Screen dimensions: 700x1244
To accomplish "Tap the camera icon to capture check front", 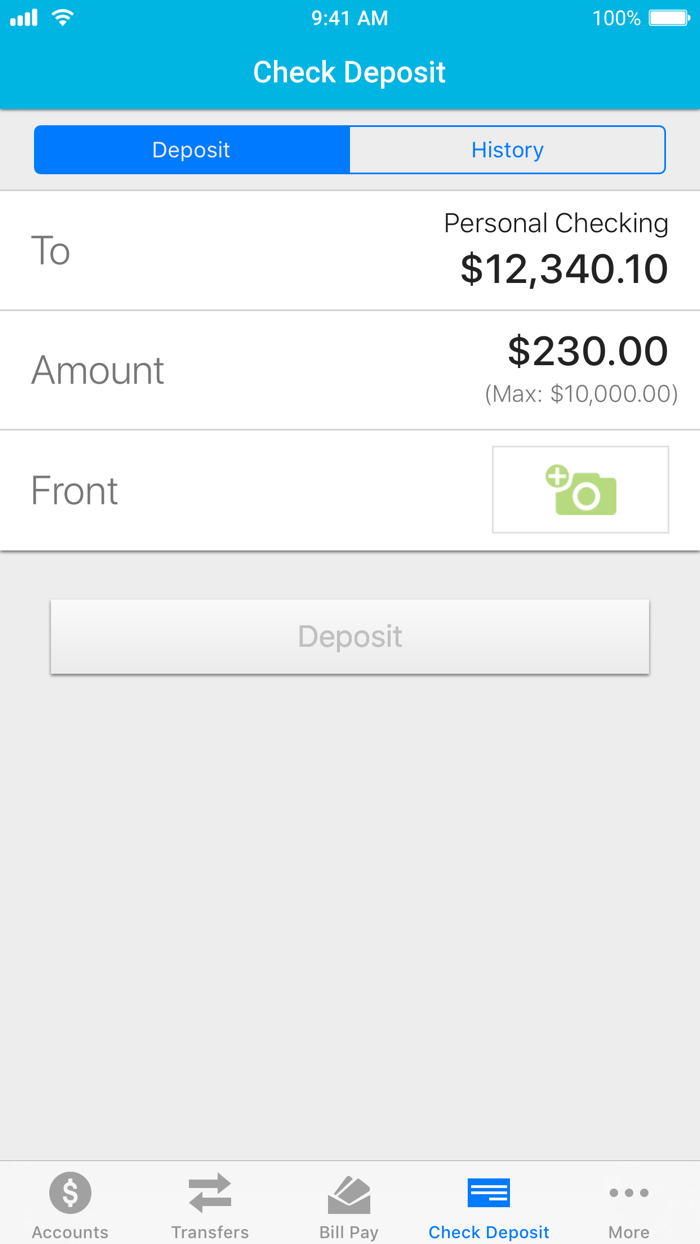I will 580,489.
